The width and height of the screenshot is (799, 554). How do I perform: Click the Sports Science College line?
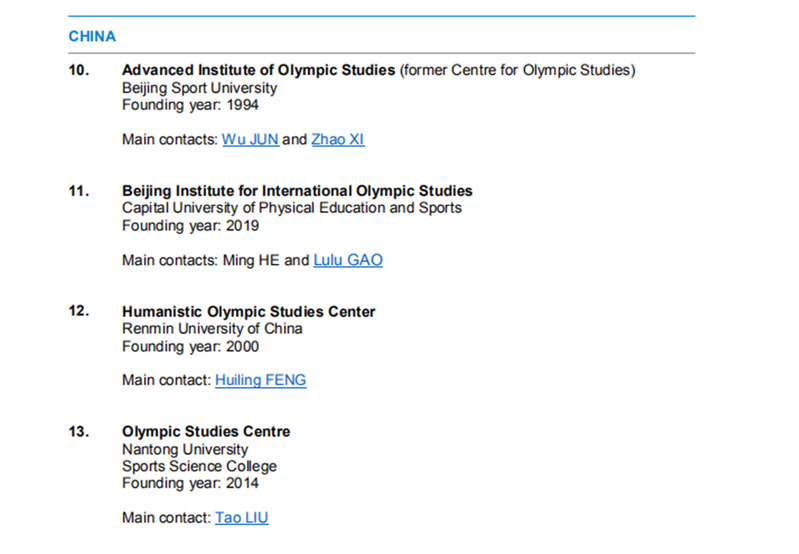click(x=199, y=466)
